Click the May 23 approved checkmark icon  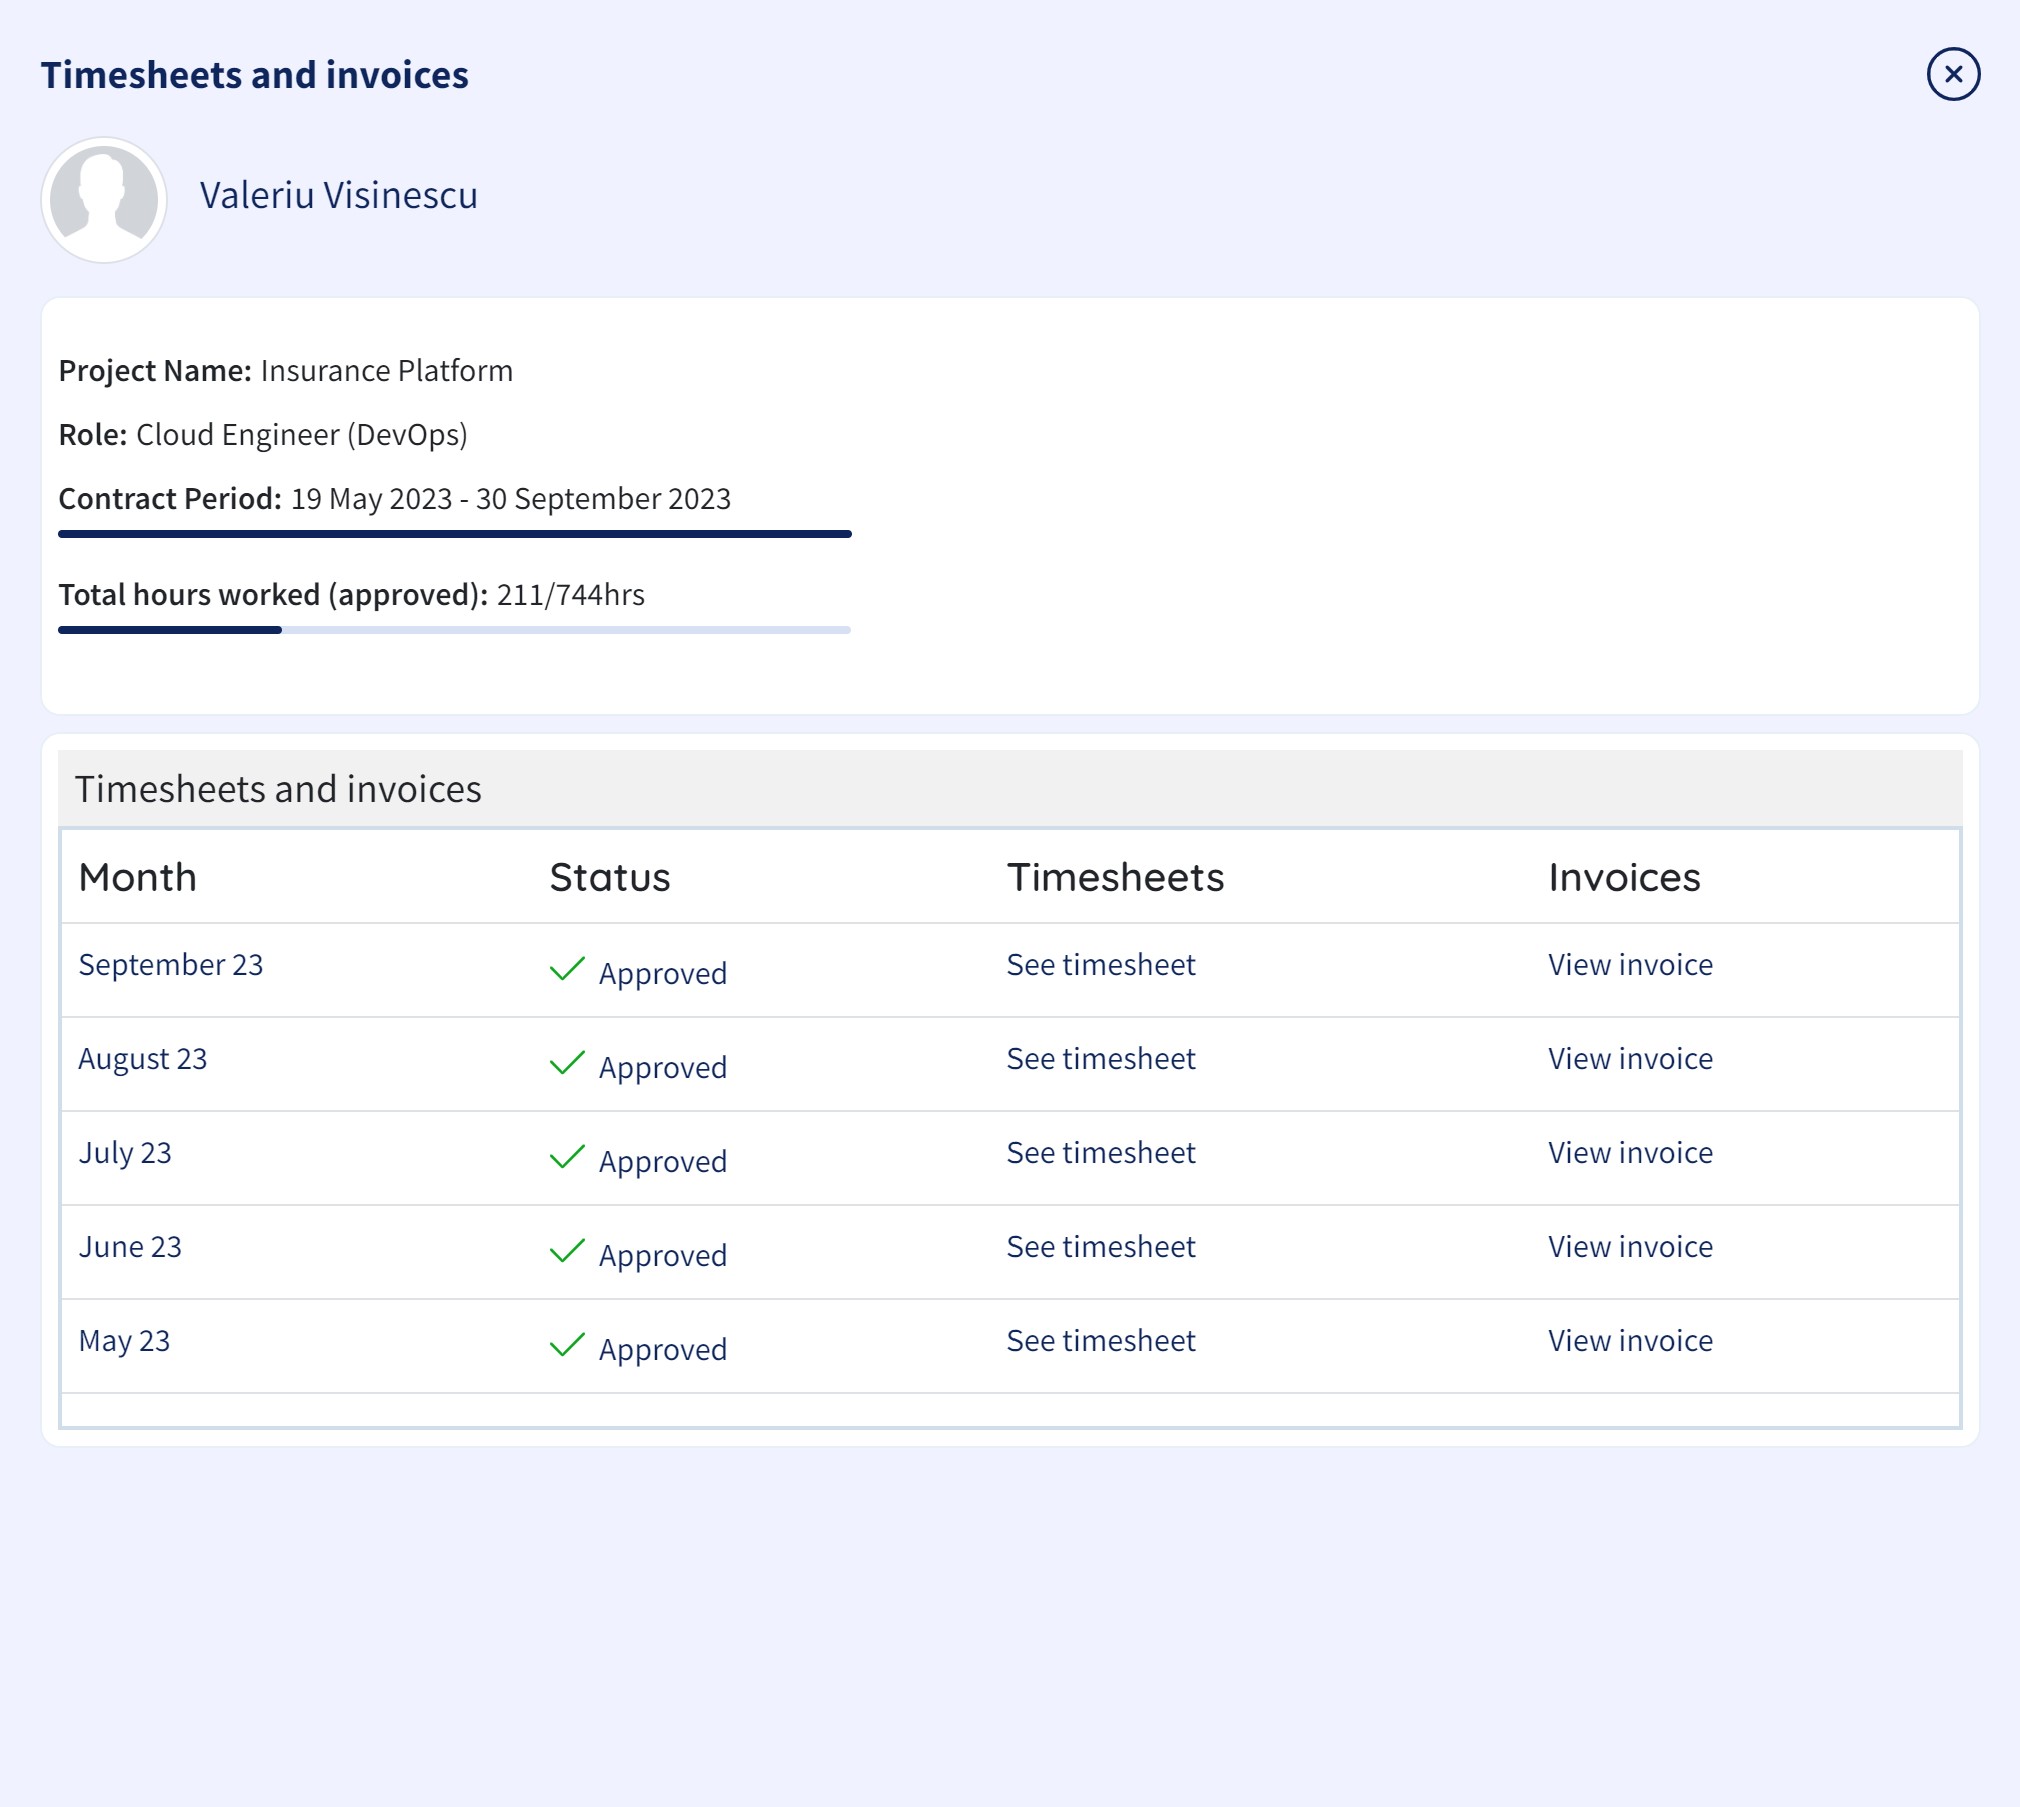click(567, 1345)
